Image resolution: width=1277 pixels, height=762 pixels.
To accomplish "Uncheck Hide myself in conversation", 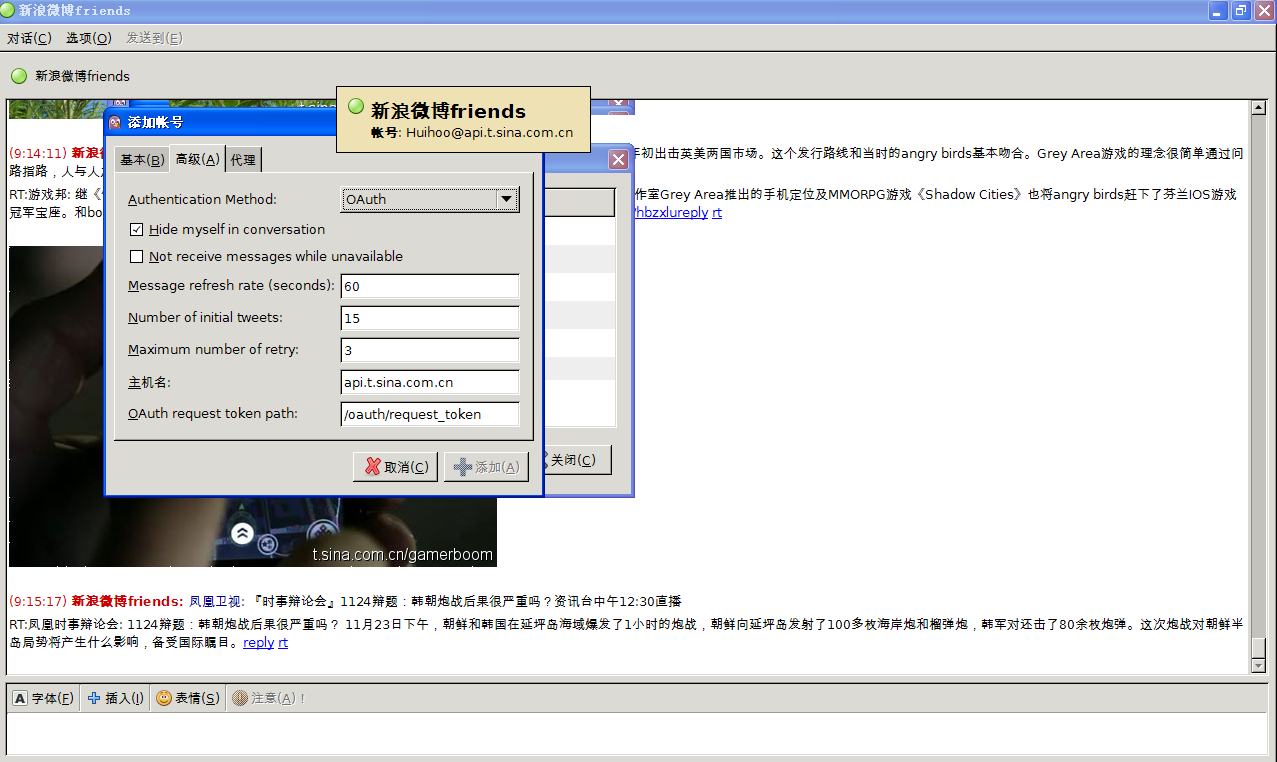I will pos(137,230).
